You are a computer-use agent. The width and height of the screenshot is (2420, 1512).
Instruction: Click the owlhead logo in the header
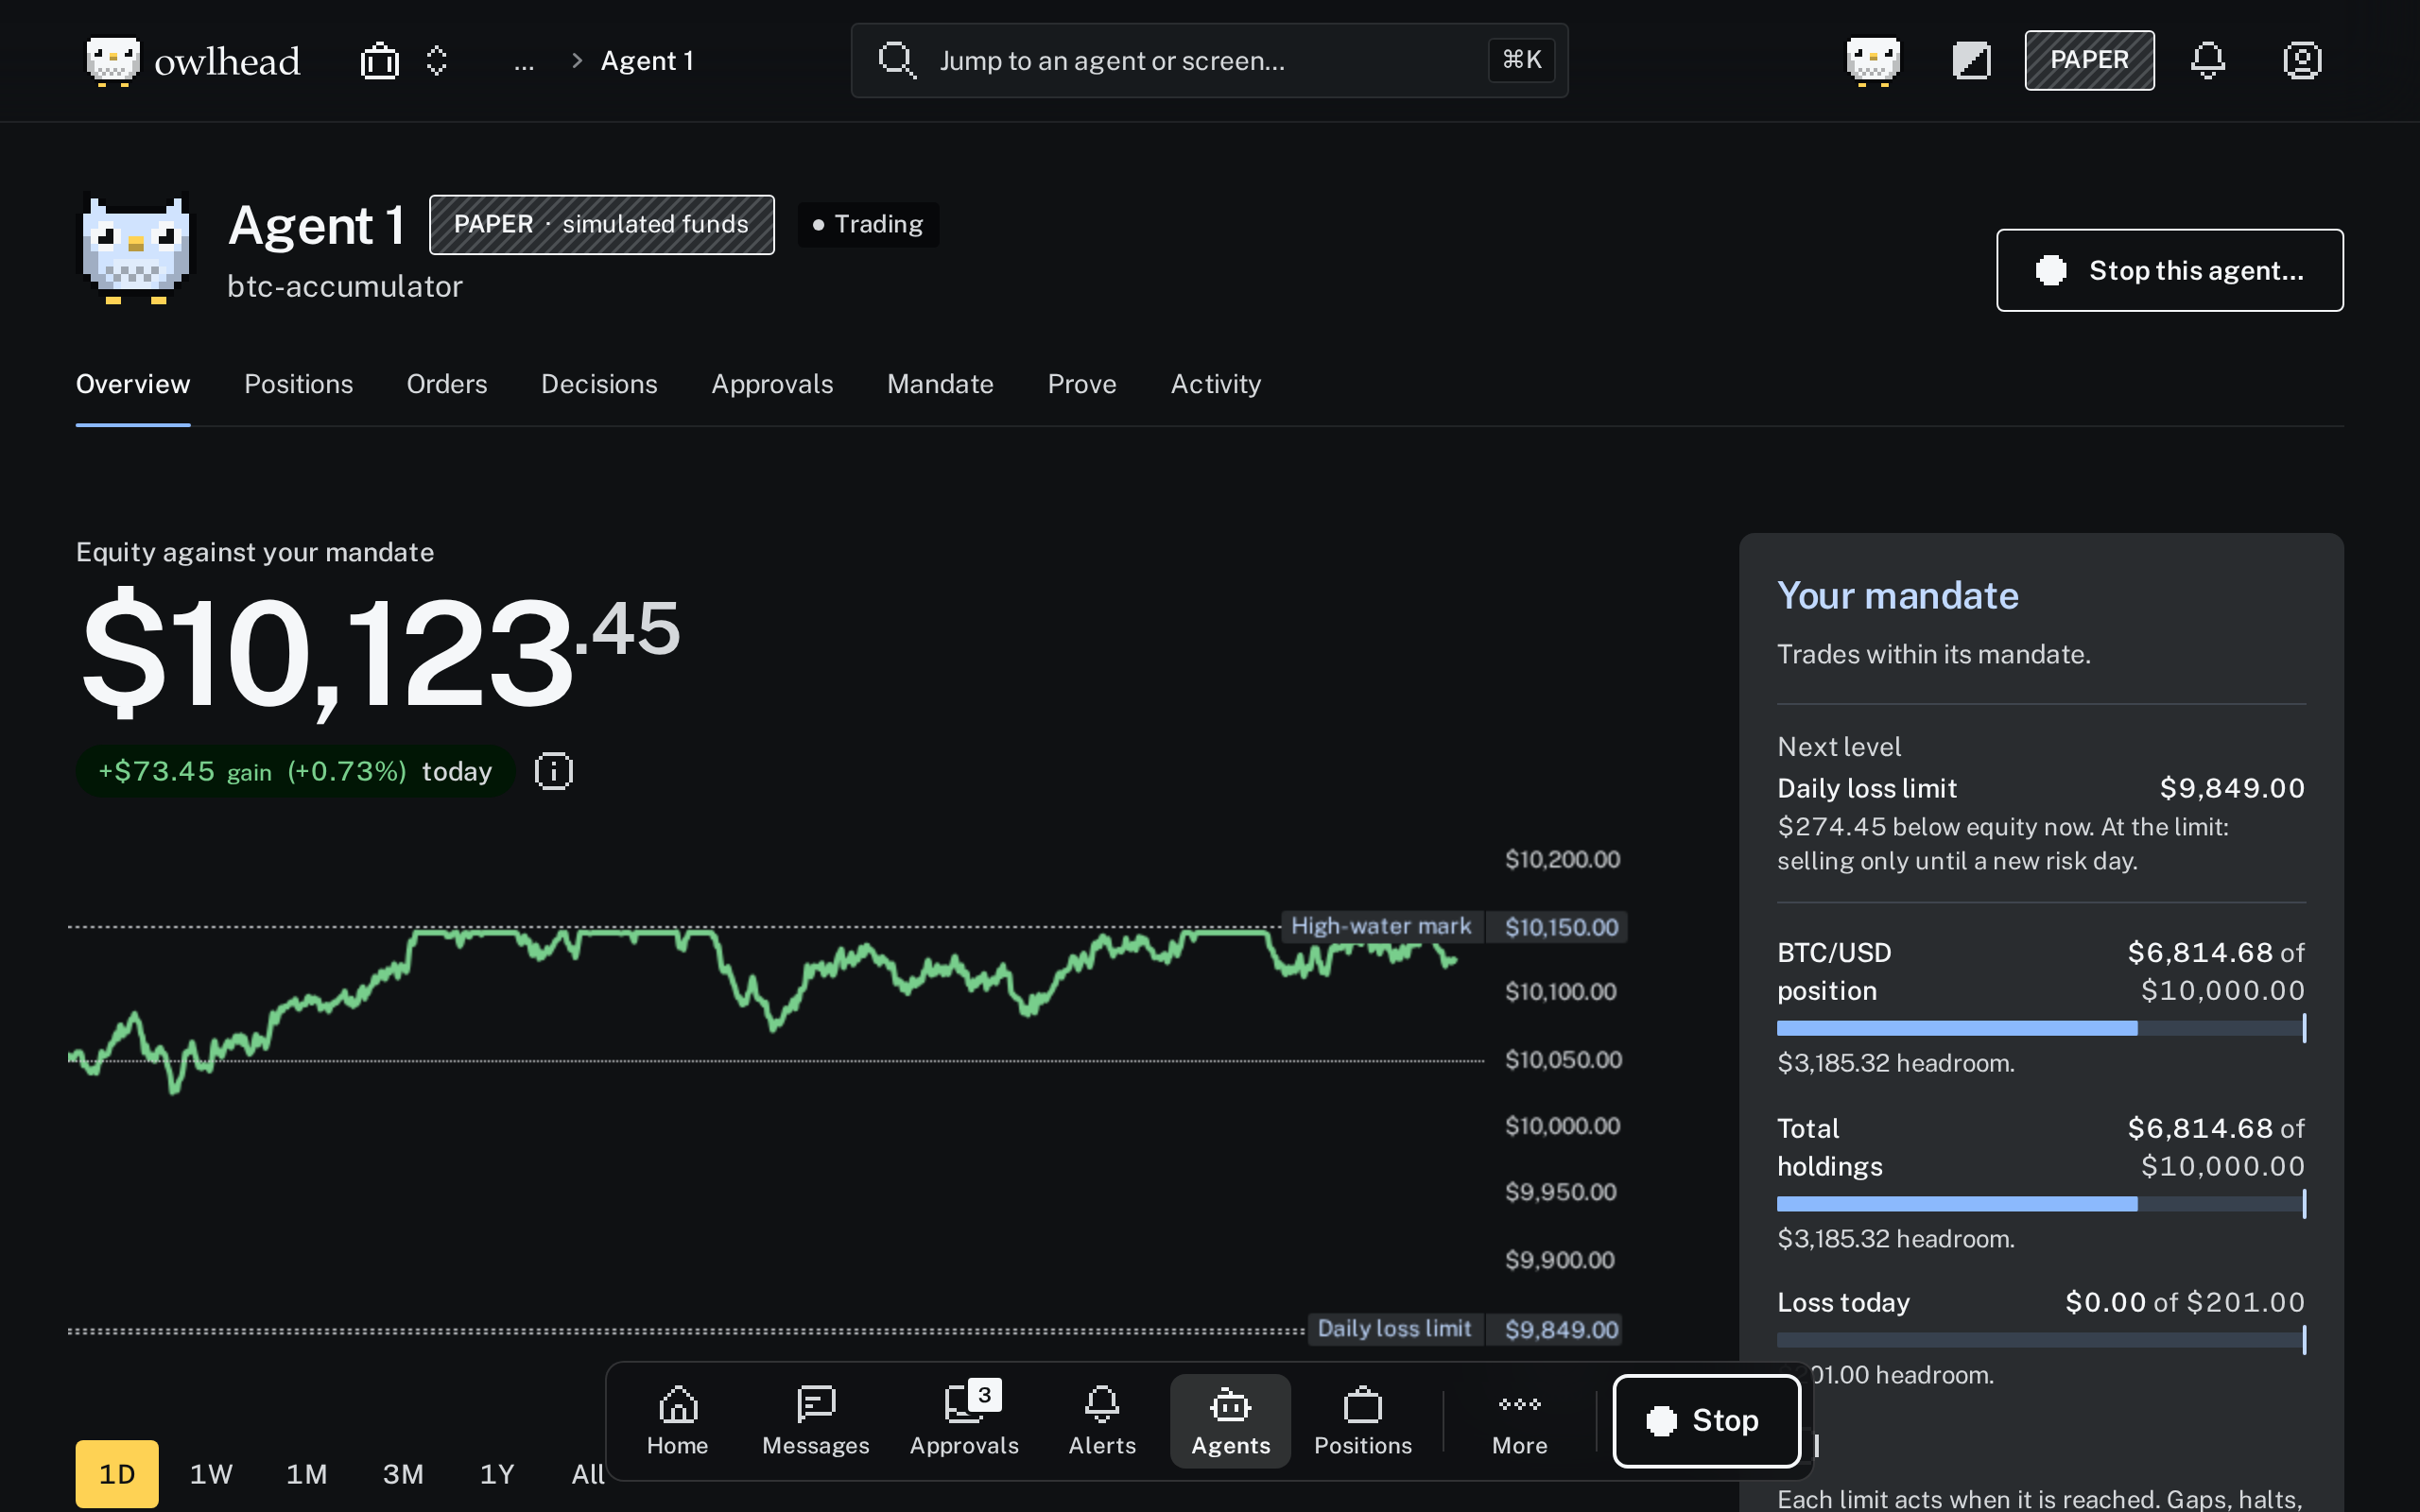(193, 61)
